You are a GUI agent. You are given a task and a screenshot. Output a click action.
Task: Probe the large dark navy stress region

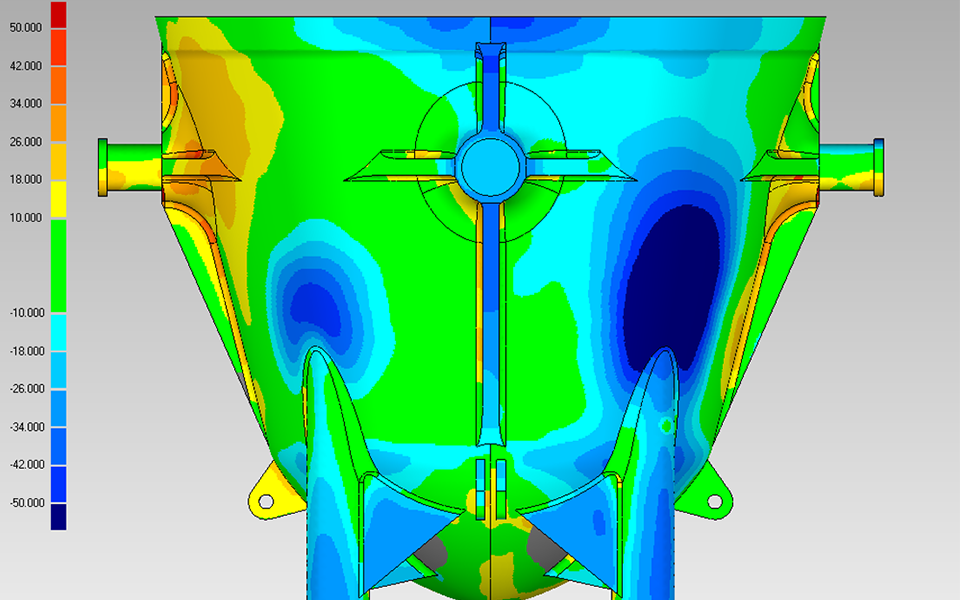coord(673,288)
